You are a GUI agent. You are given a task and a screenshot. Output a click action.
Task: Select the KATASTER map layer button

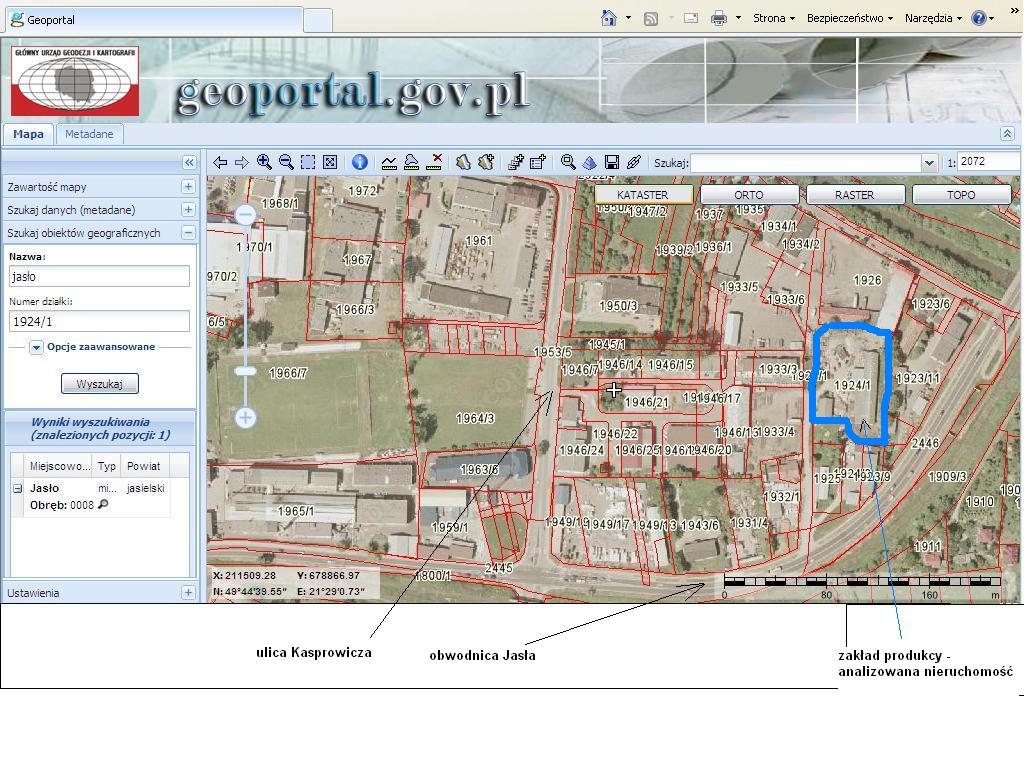click(x=642, y=195)
